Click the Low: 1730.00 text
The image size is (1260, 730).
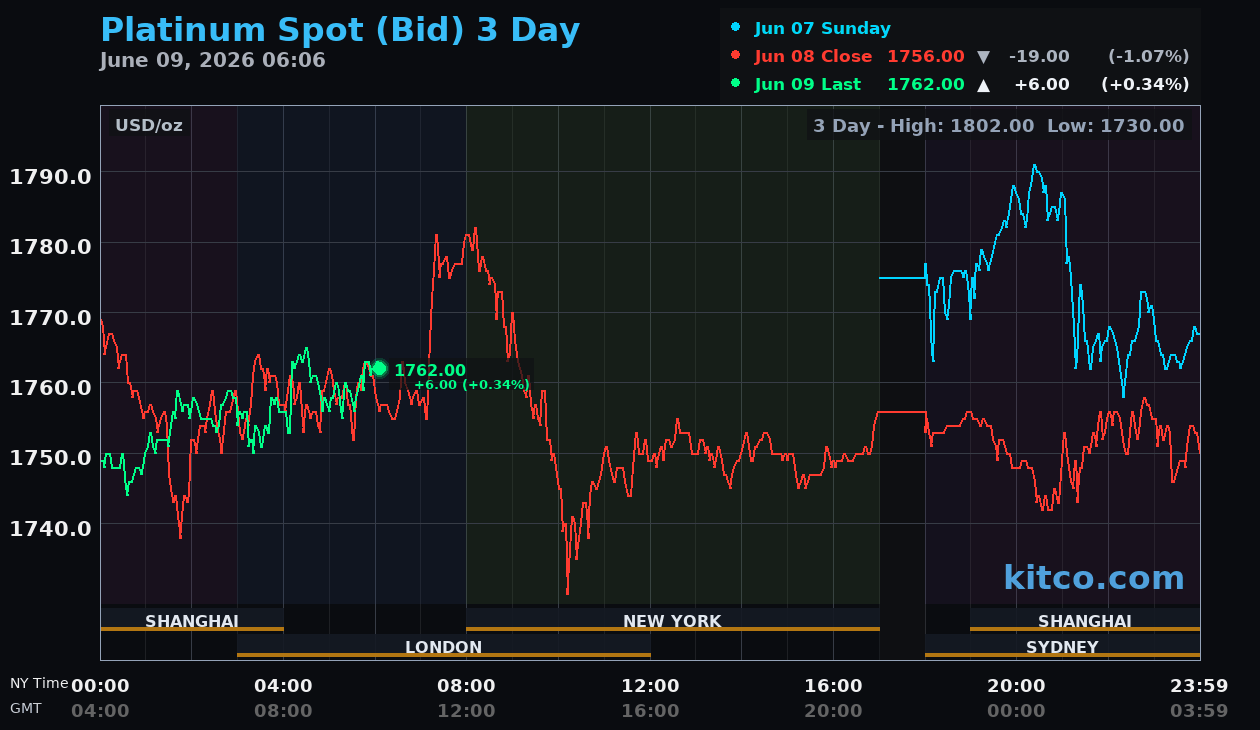pyautogui.click(x=1115, y=126)
